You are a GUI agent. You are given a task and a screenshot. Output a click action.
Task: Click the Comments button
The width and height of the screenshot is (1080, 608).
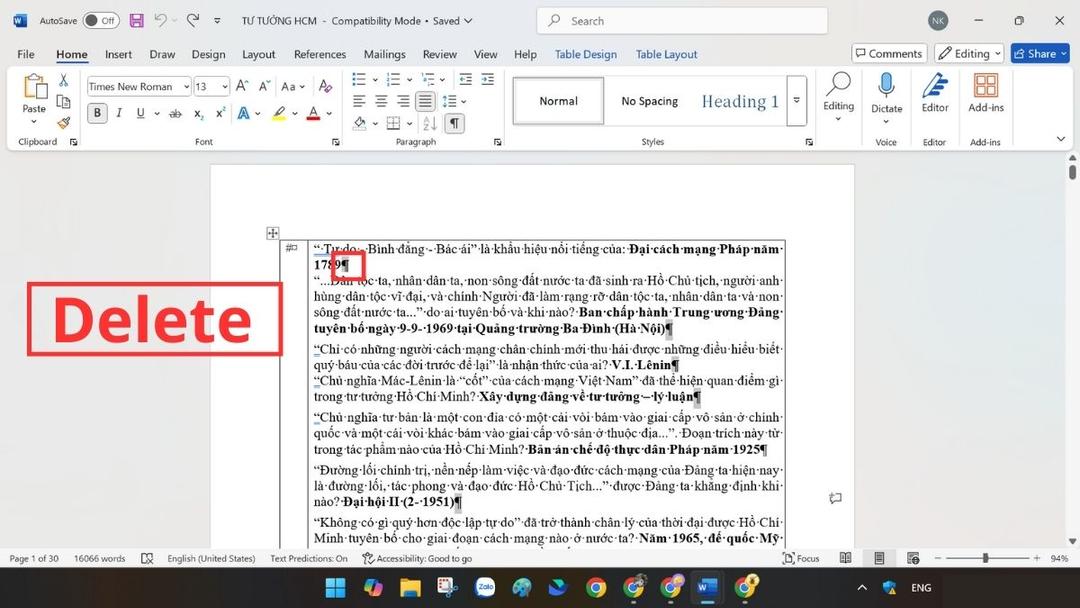click(888, 53)
